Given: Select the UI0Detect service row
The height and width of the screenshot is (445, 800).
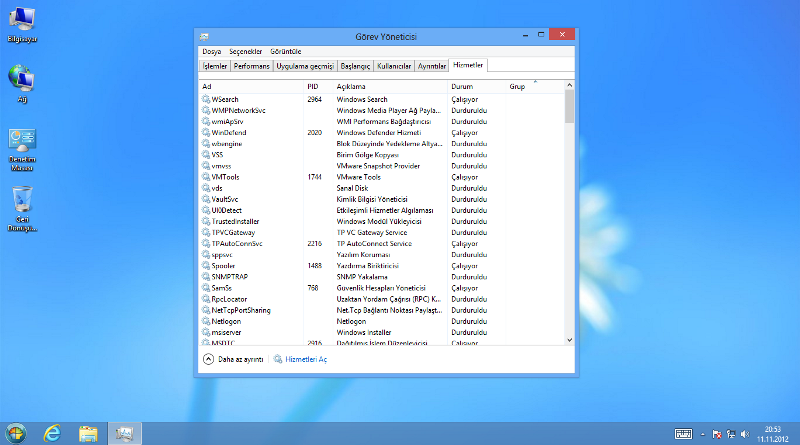Looking at the screenshot, I should coord(382,210).
